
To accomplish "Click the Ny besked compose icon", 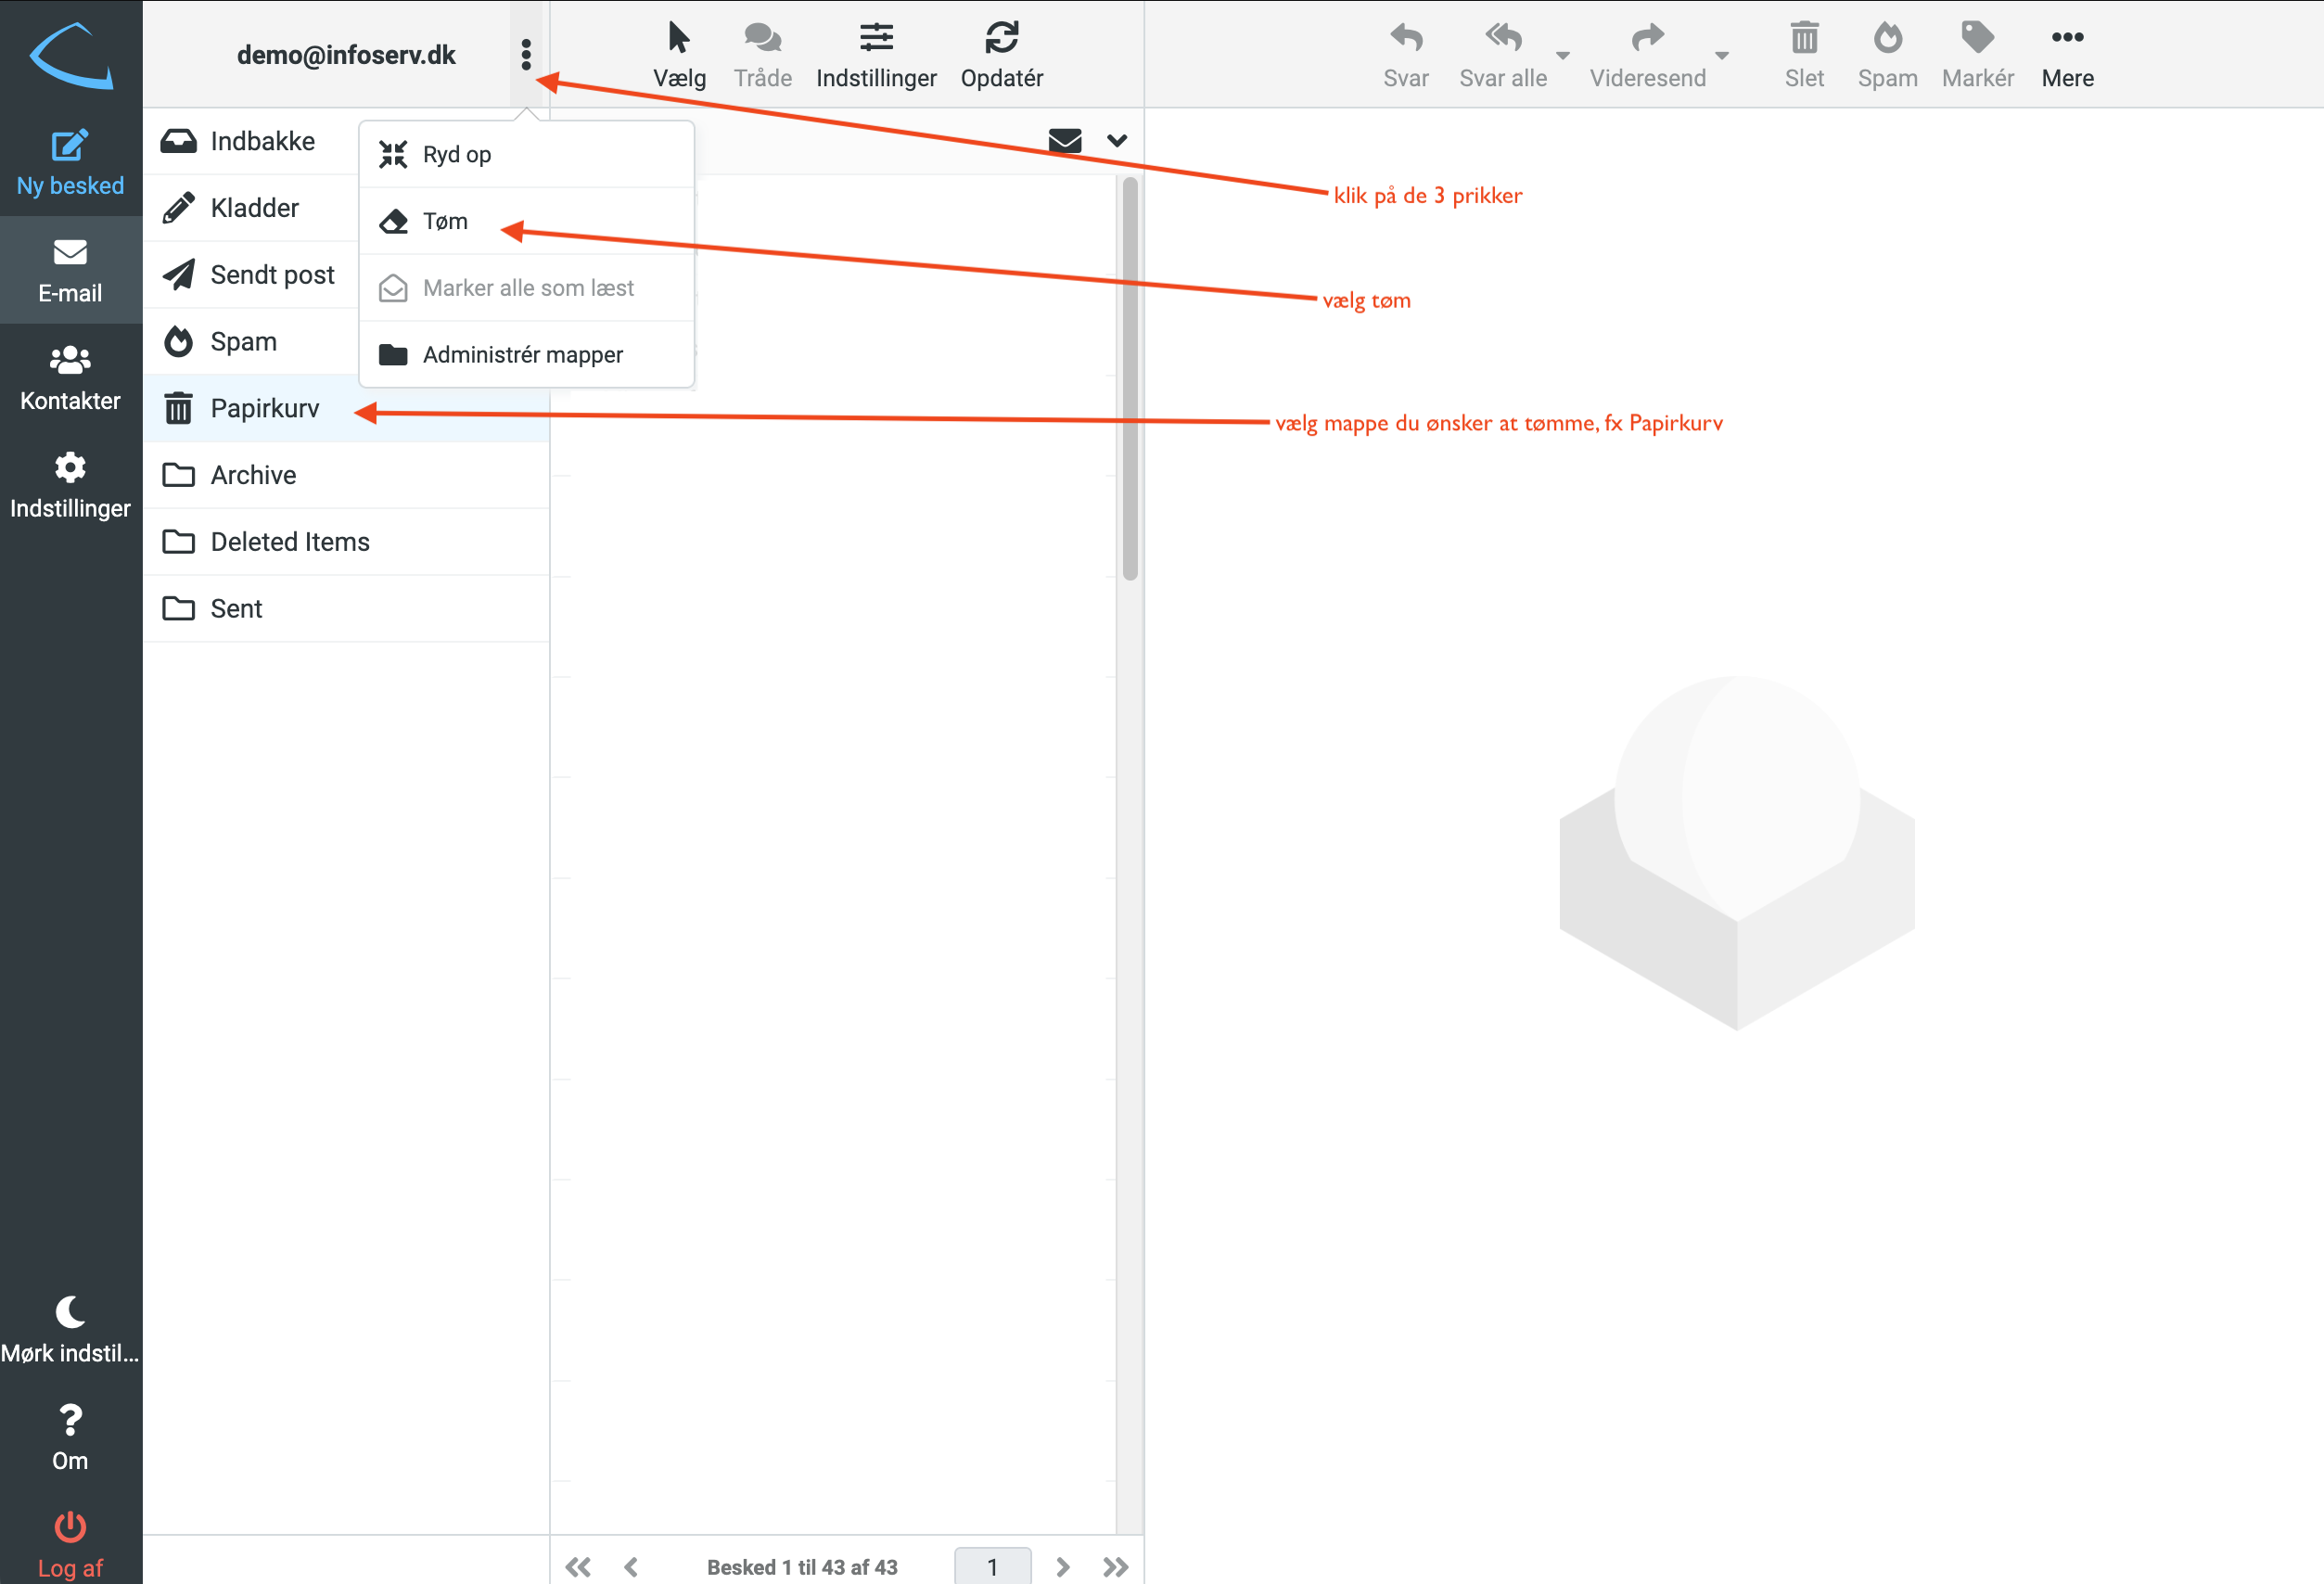I will point(70,146).
